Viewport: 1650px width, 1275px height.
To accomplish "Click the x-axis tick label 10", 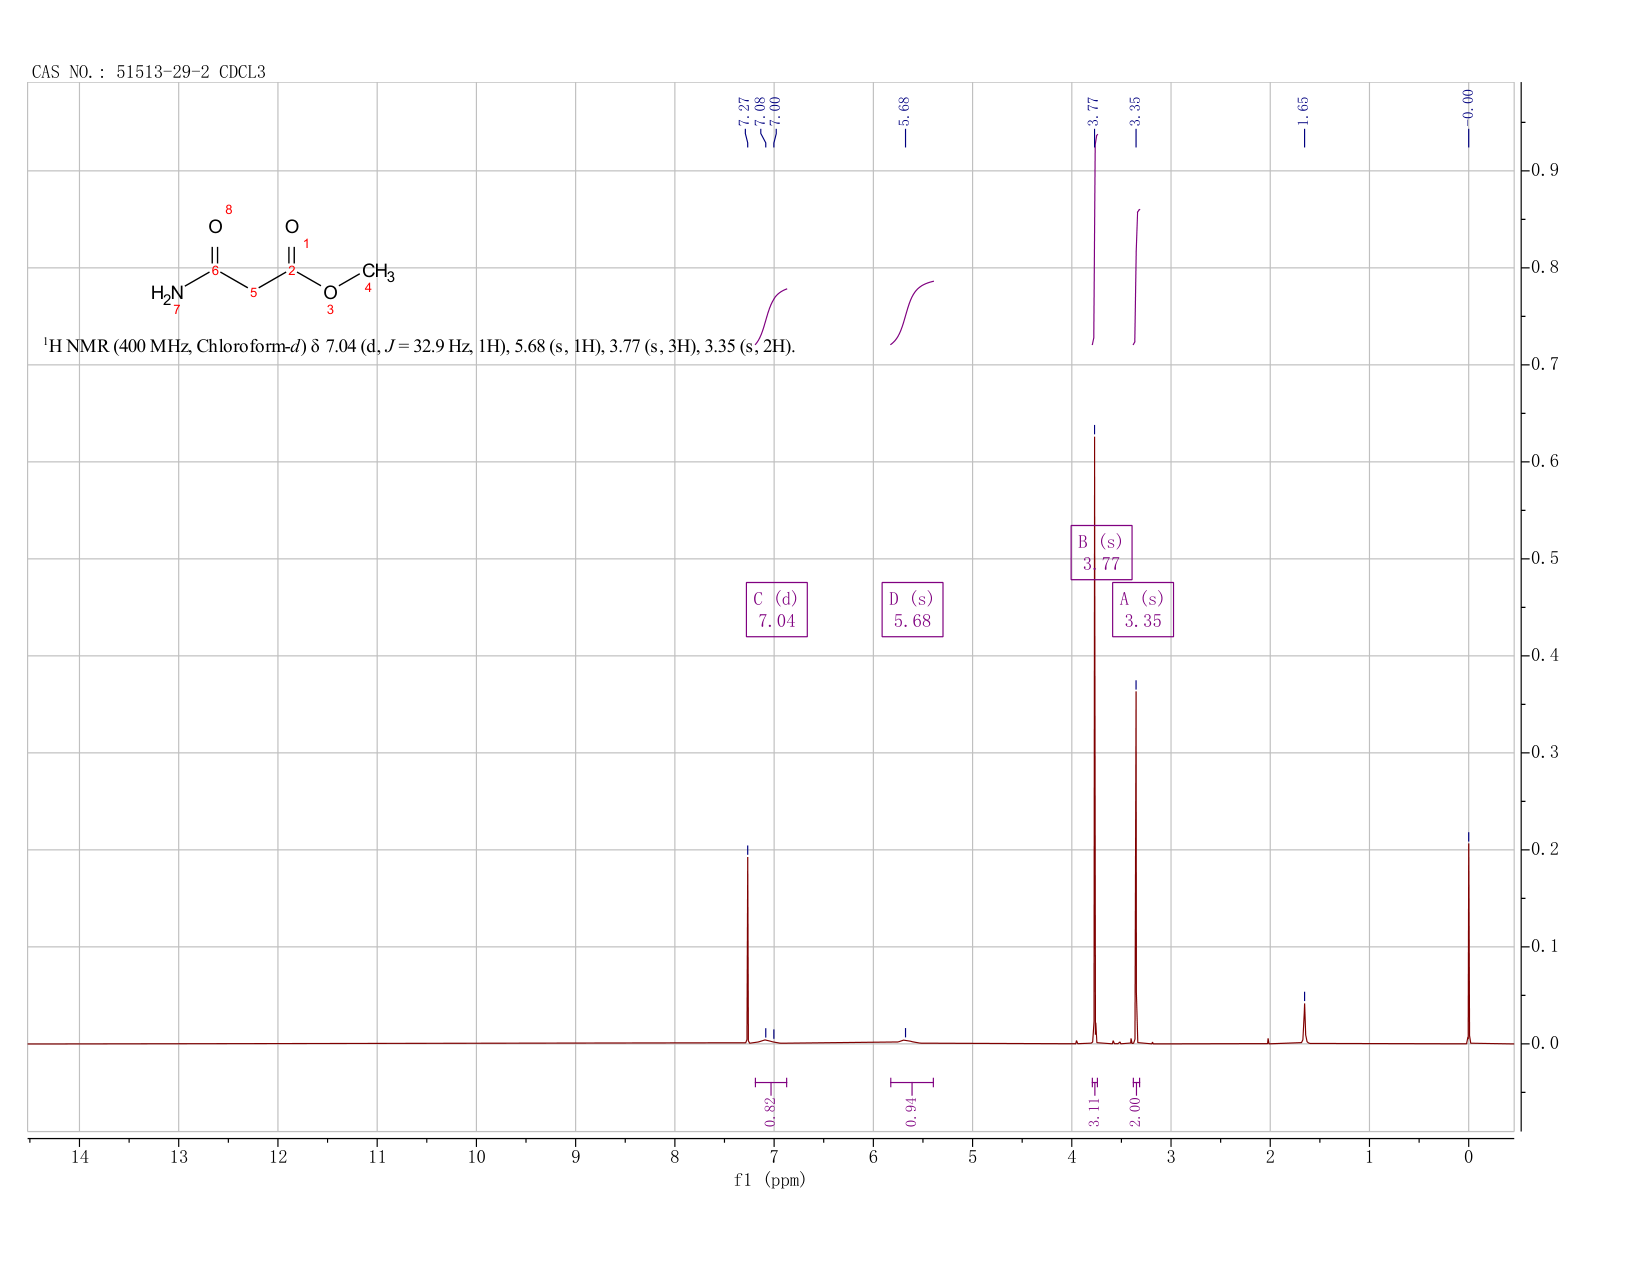I will (476, 1157).
